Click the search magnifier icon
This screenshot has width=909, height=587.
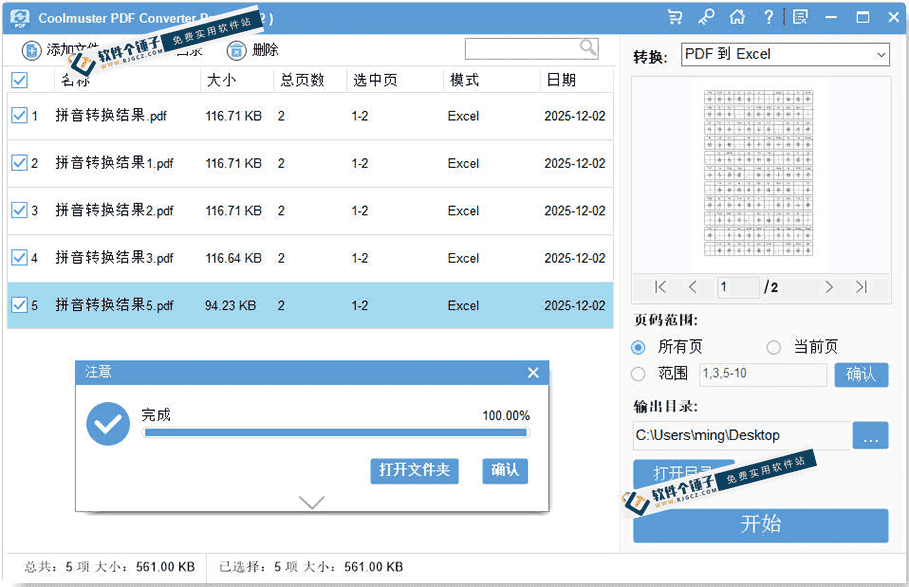coord(588,48)
